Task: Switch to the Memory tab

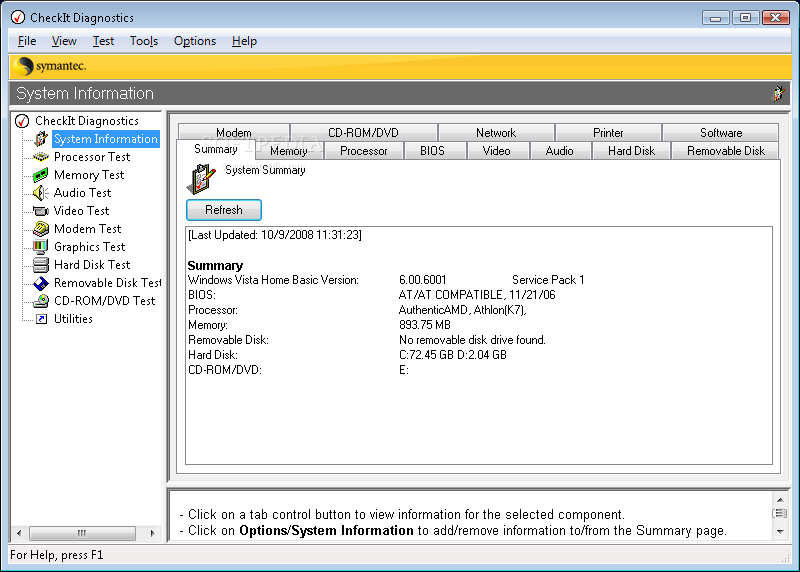Action: (289, 152)
